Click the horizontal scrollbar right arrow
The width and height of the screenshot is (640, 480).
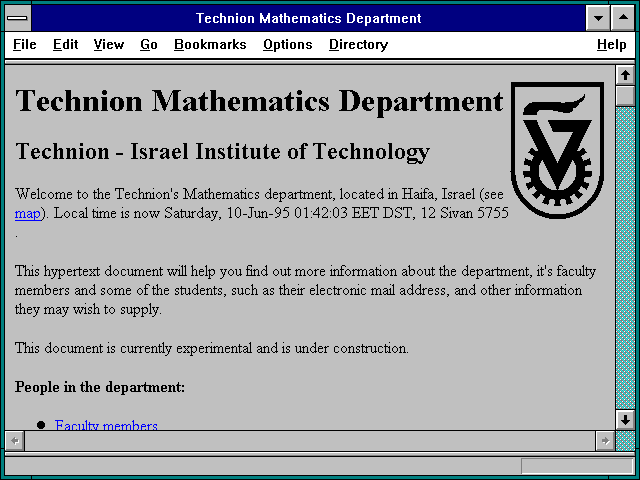pyautogui.click(x=605, y=441)
